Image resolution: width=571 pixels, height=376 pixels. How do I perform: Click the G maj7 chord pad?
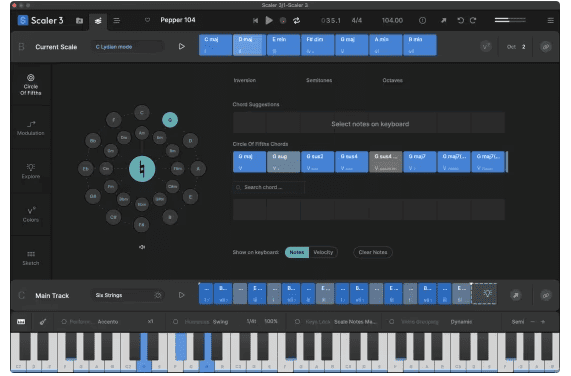coord(420,162)
